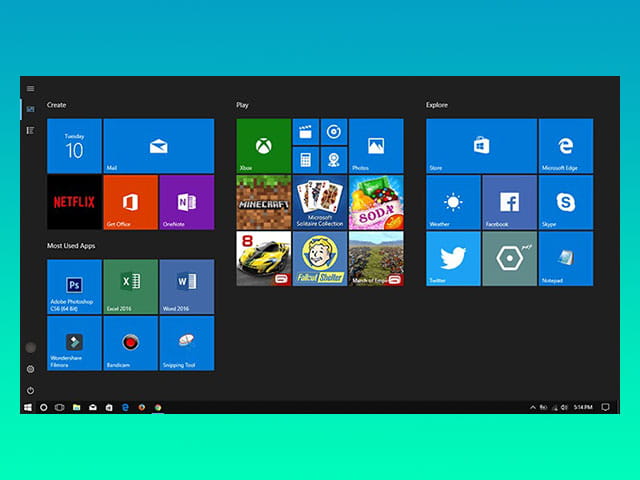Open Settings gear in Start sidebar
The width and height of the screenshot is (640, 480).
click(31, 369)
